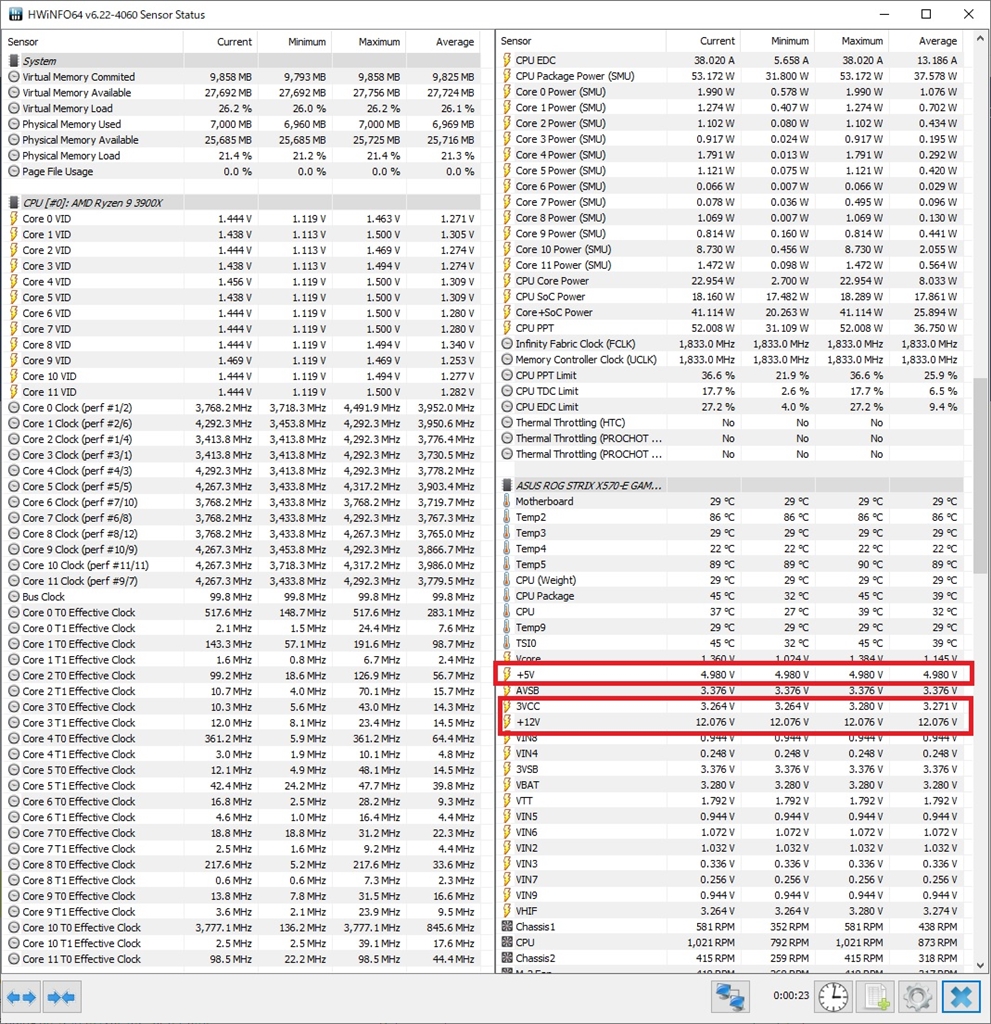Click the circle icon beside Virtual Memory Load
The width and height of the screenshot is (991, 1024).
pos(14,108)
